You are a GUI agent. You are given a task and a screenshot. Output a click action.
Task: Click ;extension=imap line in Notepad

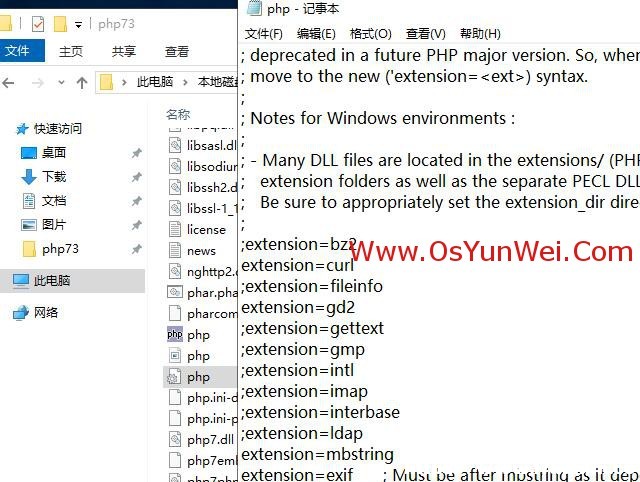304,392
